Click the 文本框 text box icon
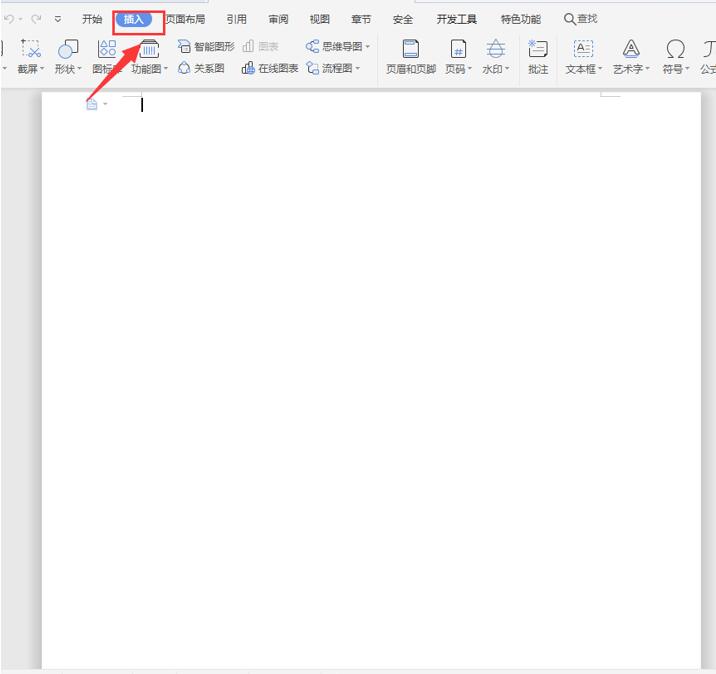The image size is (716, 674). pyautogui.click(x=583, y=48)
